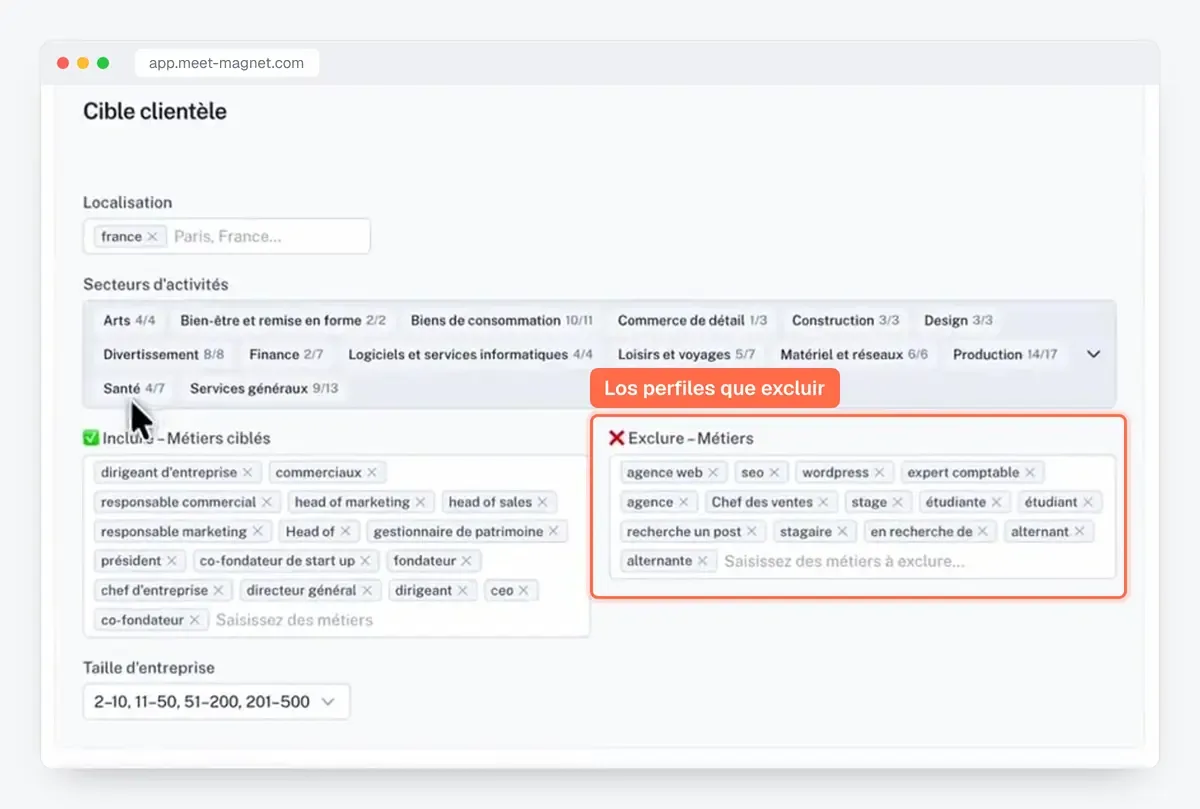Remove 'agence web' excluded tag

[713, 473]
